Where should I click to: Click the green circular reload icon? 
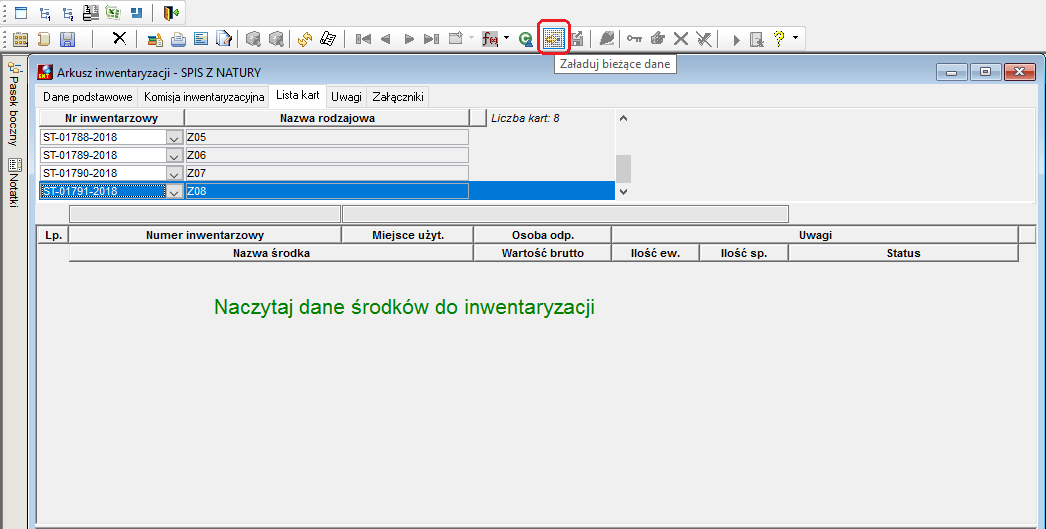526,39
